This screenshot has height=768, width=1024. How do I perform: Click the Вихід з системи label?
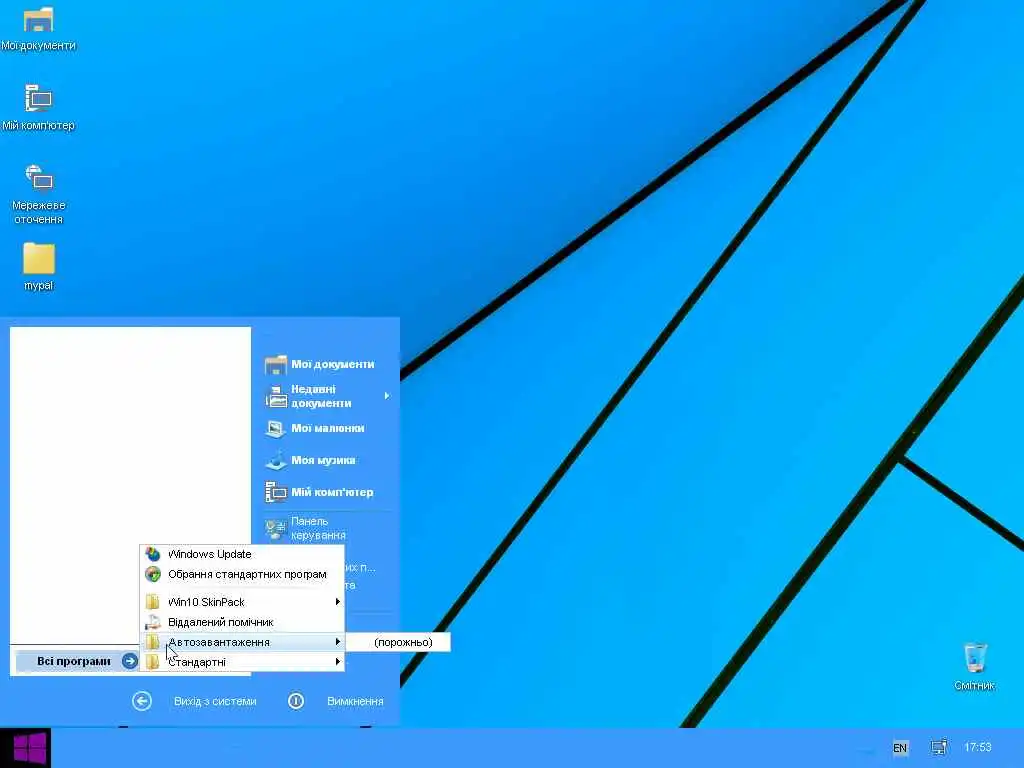click(215, 701)
